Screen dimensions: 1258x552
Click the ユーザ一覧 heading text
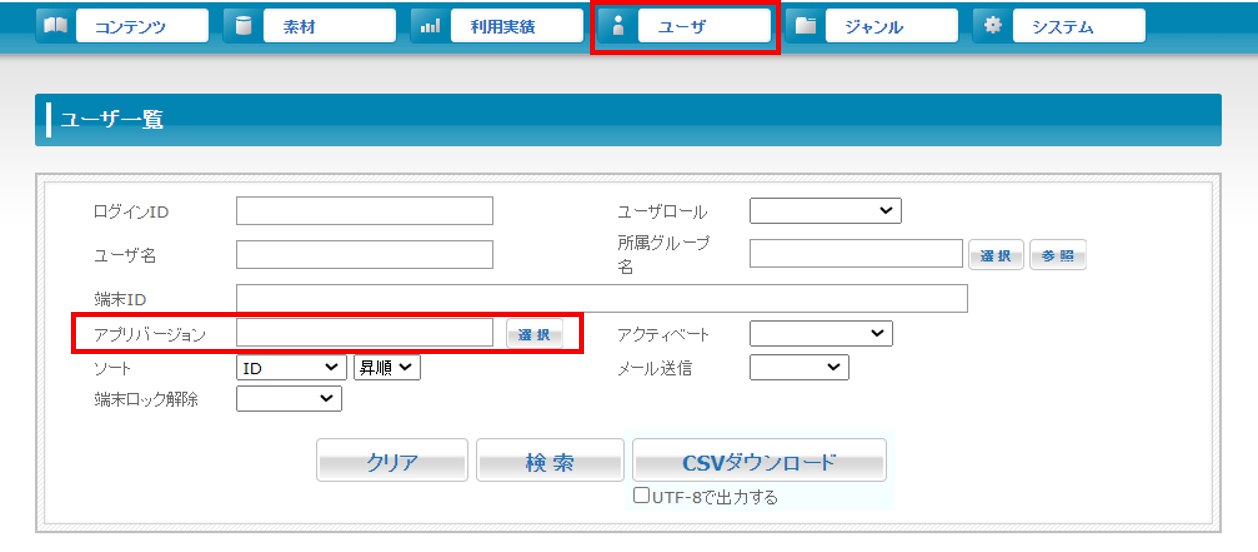pyautogui.click(x=112, y=120)
